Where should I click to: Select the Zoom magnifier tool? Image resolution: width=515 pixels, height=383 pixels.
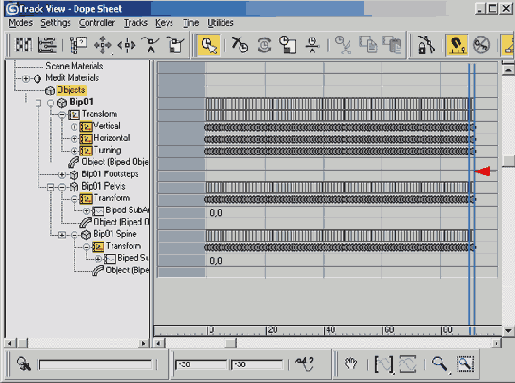point(440,364)
